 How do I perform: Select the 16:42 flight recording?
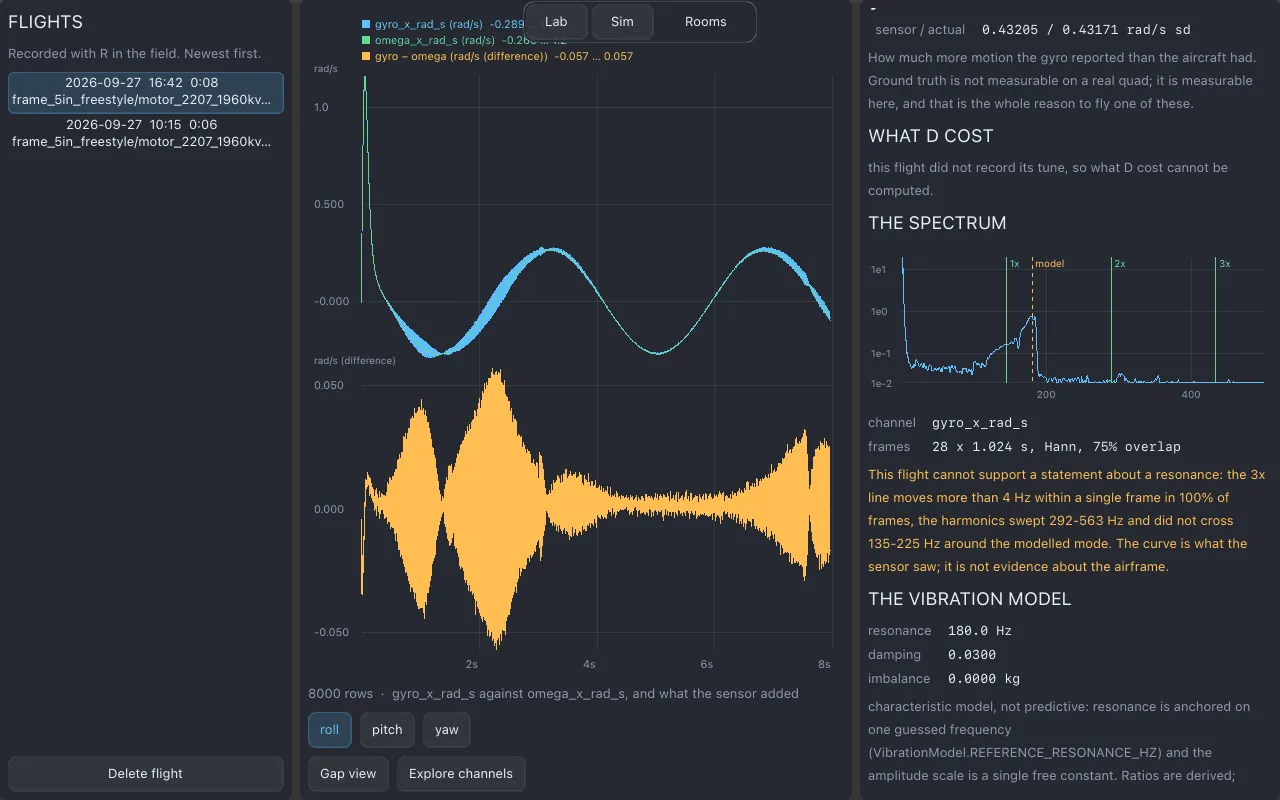(146, 92)
